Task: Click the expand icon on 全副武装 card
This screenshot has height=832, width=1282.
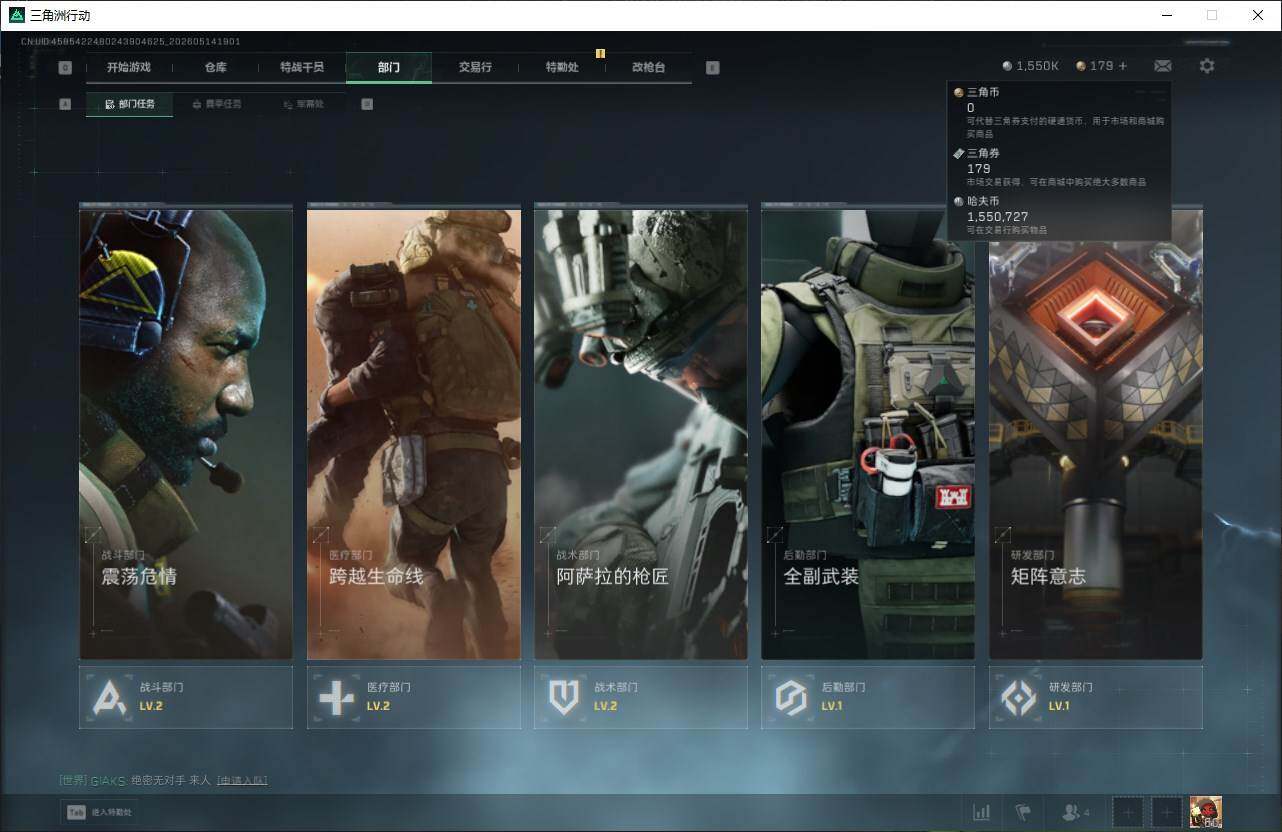Action: click(775, 535)
